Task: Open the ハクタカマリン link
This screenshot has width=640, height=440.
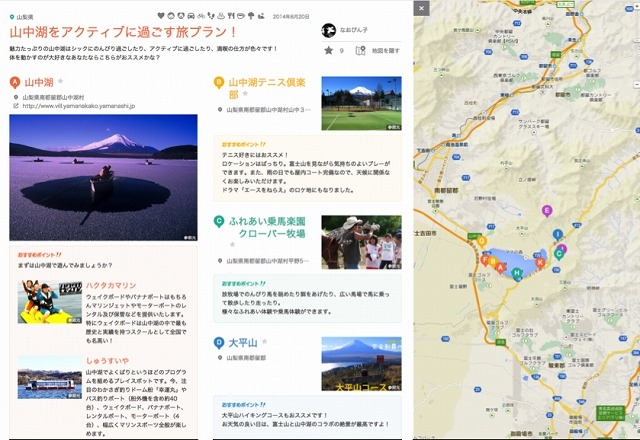Action: (x=111, y=285)
